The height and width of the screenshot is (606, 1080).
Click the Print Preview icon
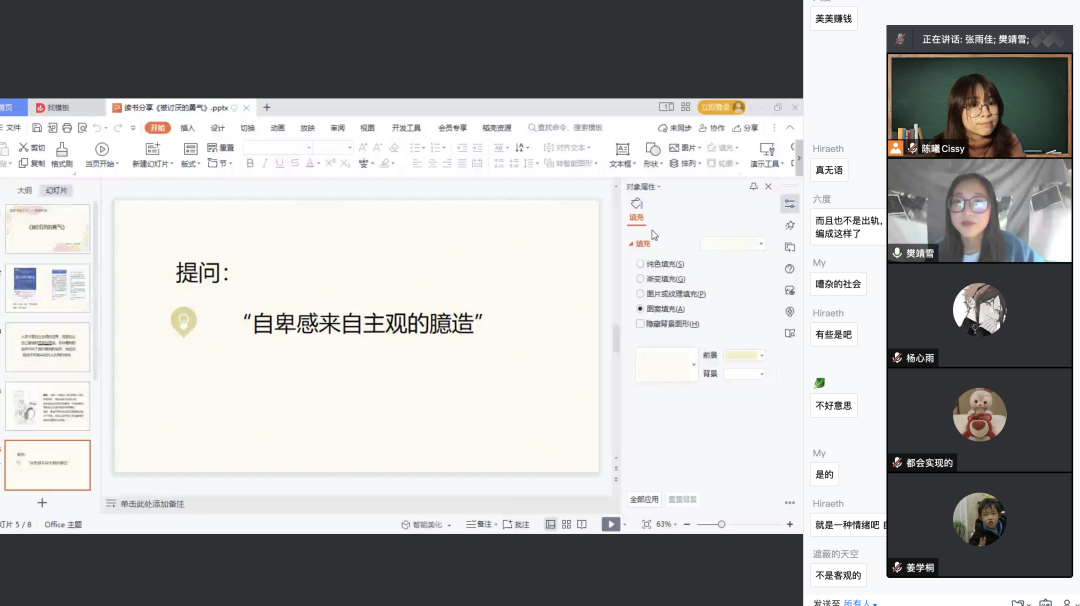point(82,128)
